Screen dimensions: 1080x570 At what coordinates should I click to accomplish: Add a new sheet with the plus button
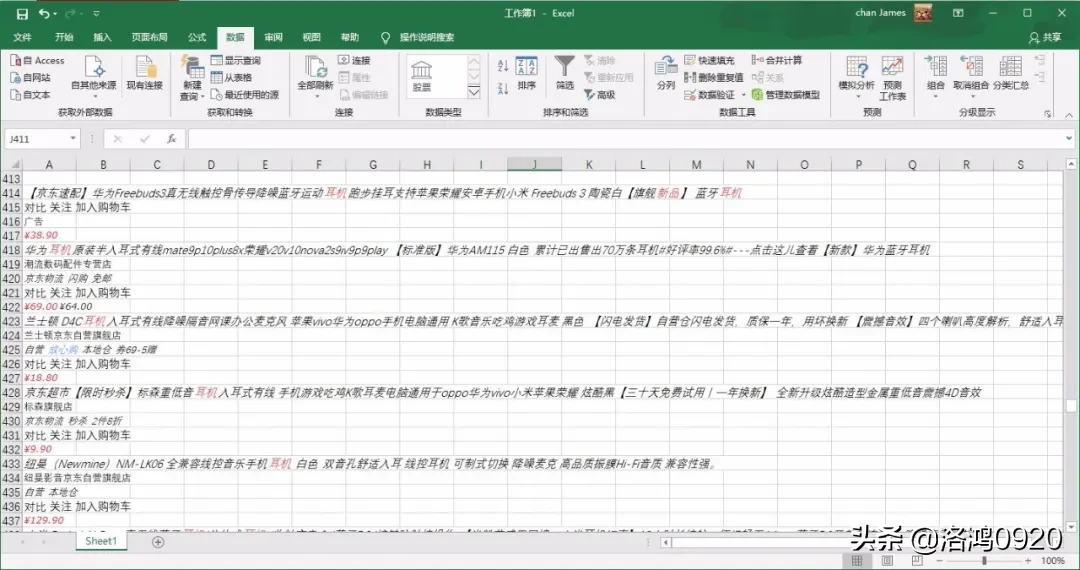(x=158, y=542)
